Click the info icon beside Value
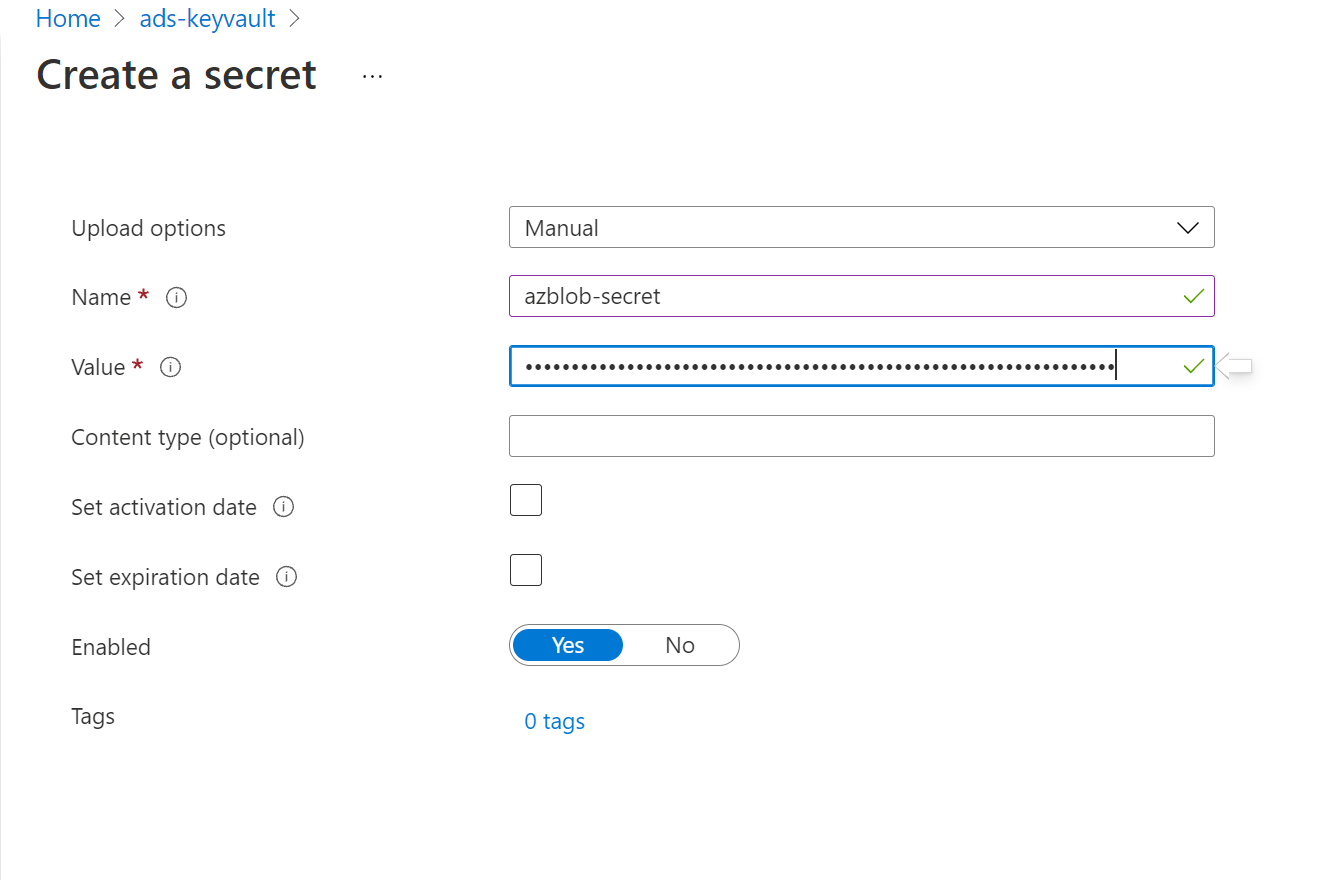This screenshot has width=1317, height=880. [x=171, y=367]
